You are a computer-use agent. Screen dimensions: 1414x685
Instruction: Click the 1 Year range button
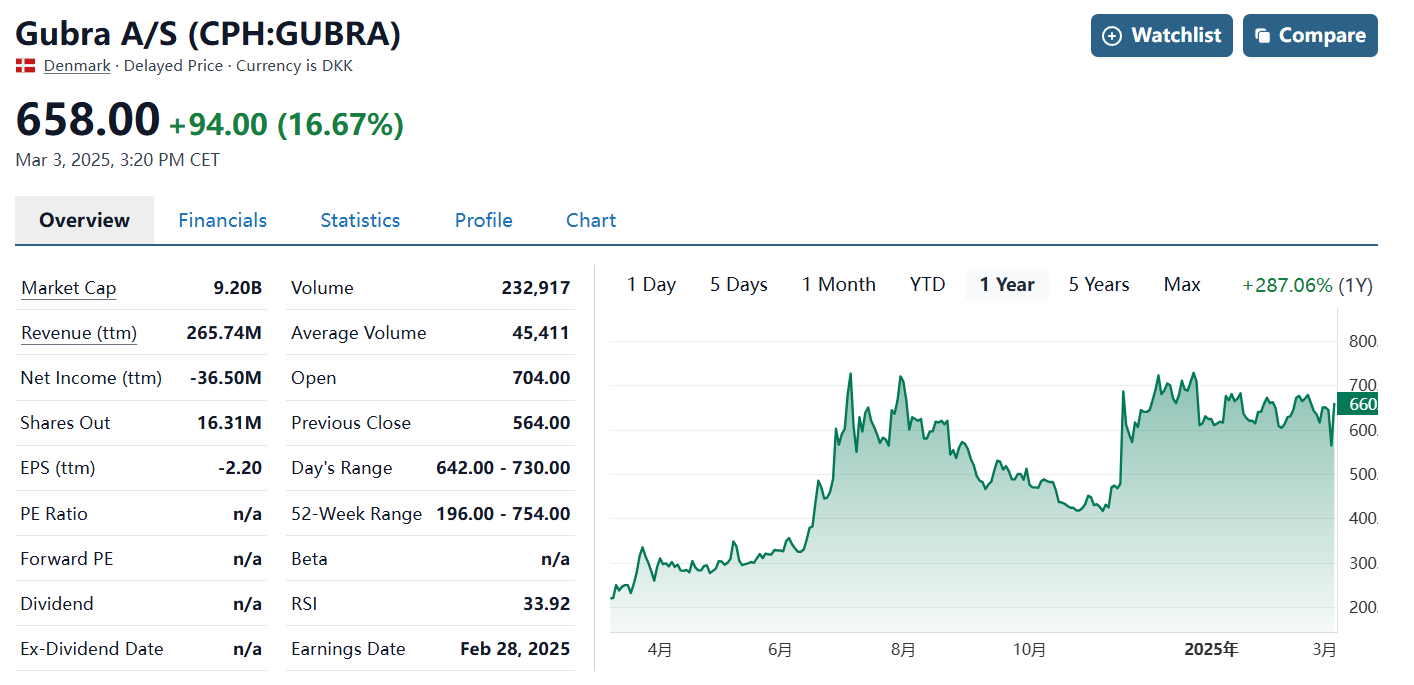[x=1006, y=285]
